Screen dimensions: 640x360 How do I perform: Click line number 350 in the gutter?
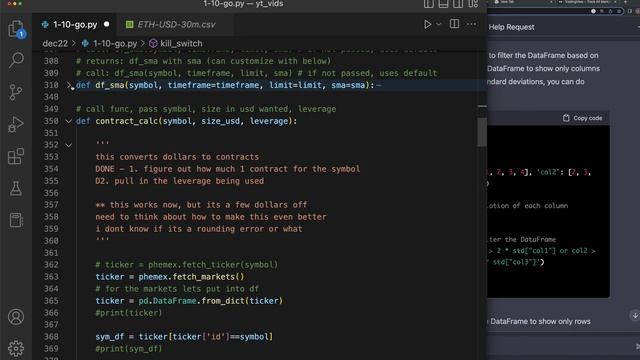(51, 121)
